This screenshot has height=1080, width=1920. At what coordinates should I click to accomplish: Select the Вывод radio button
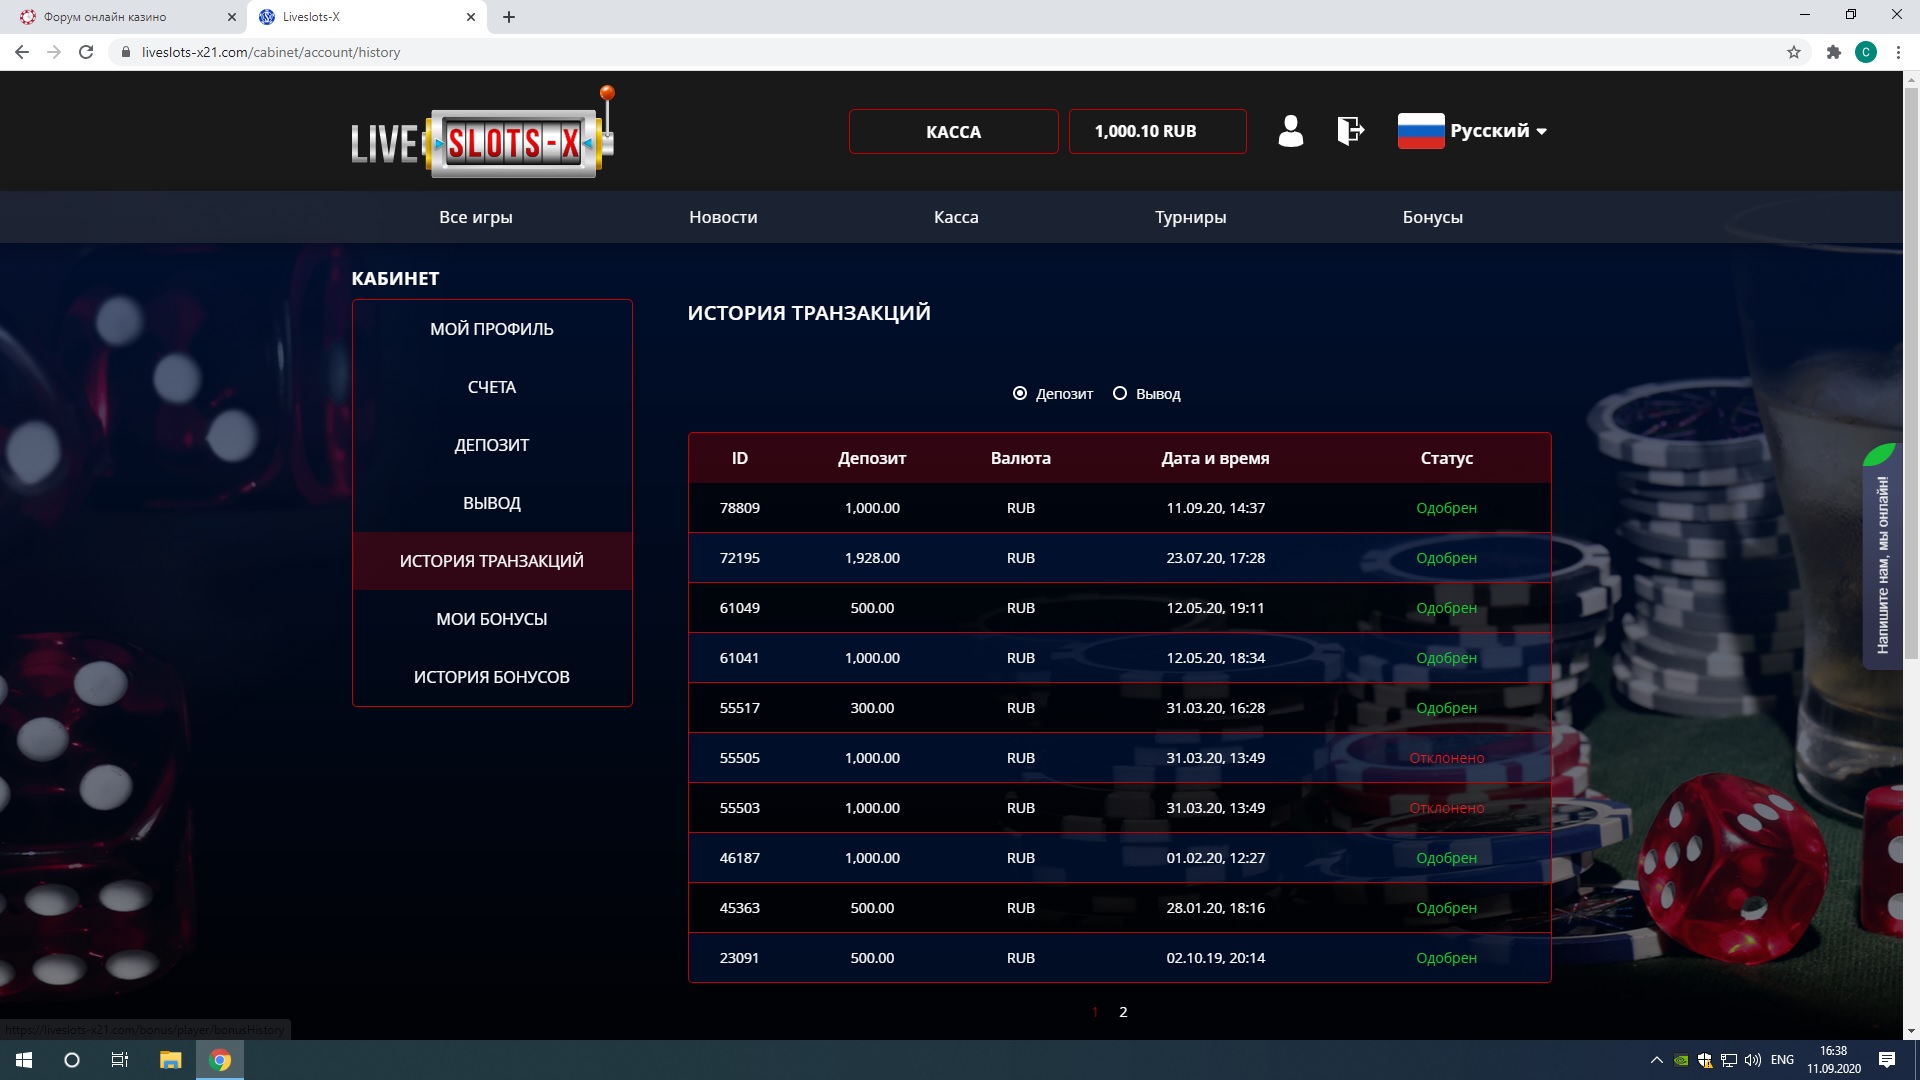point(1120,394)
